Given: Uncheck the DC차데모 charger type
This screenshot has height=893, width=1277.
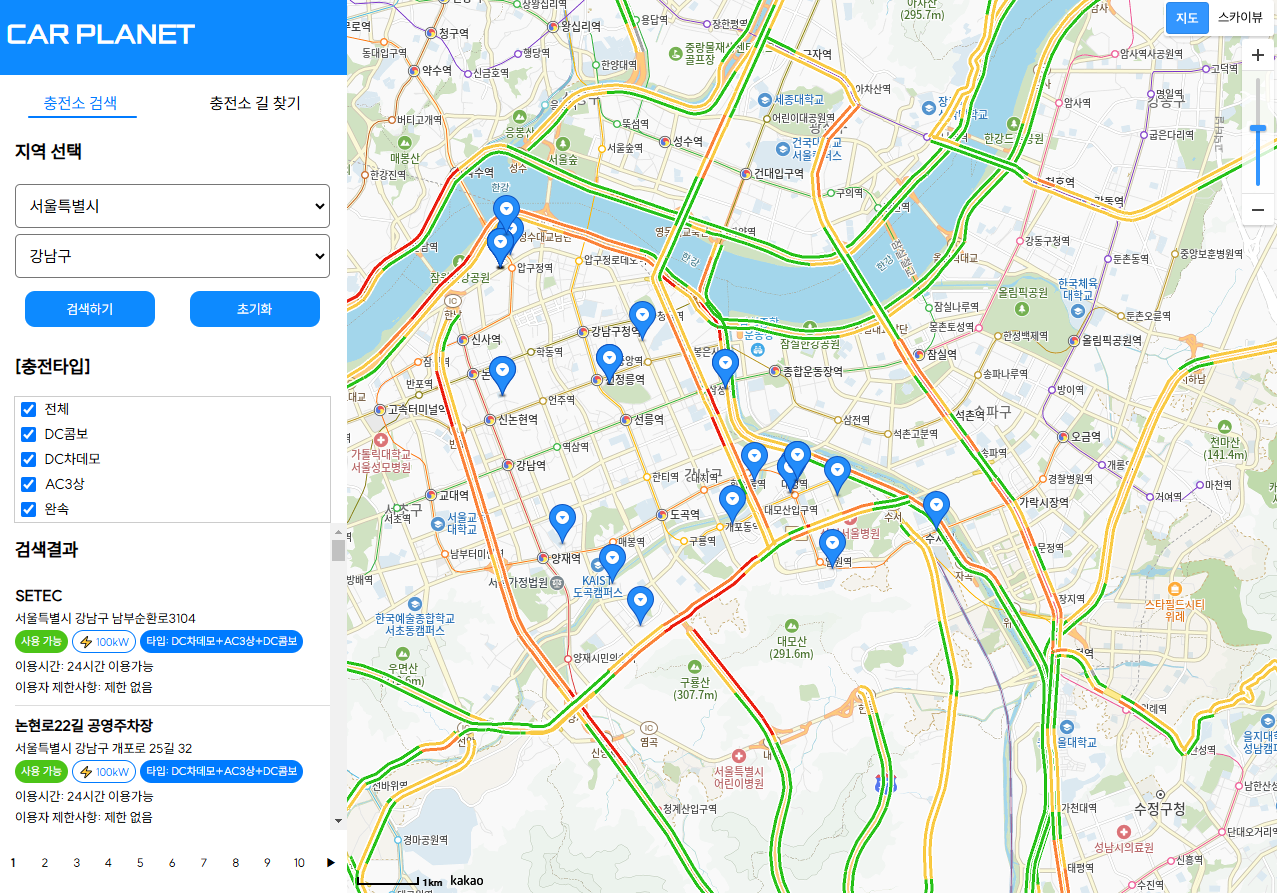Looking at the screenshot, I should coord(29,459).
